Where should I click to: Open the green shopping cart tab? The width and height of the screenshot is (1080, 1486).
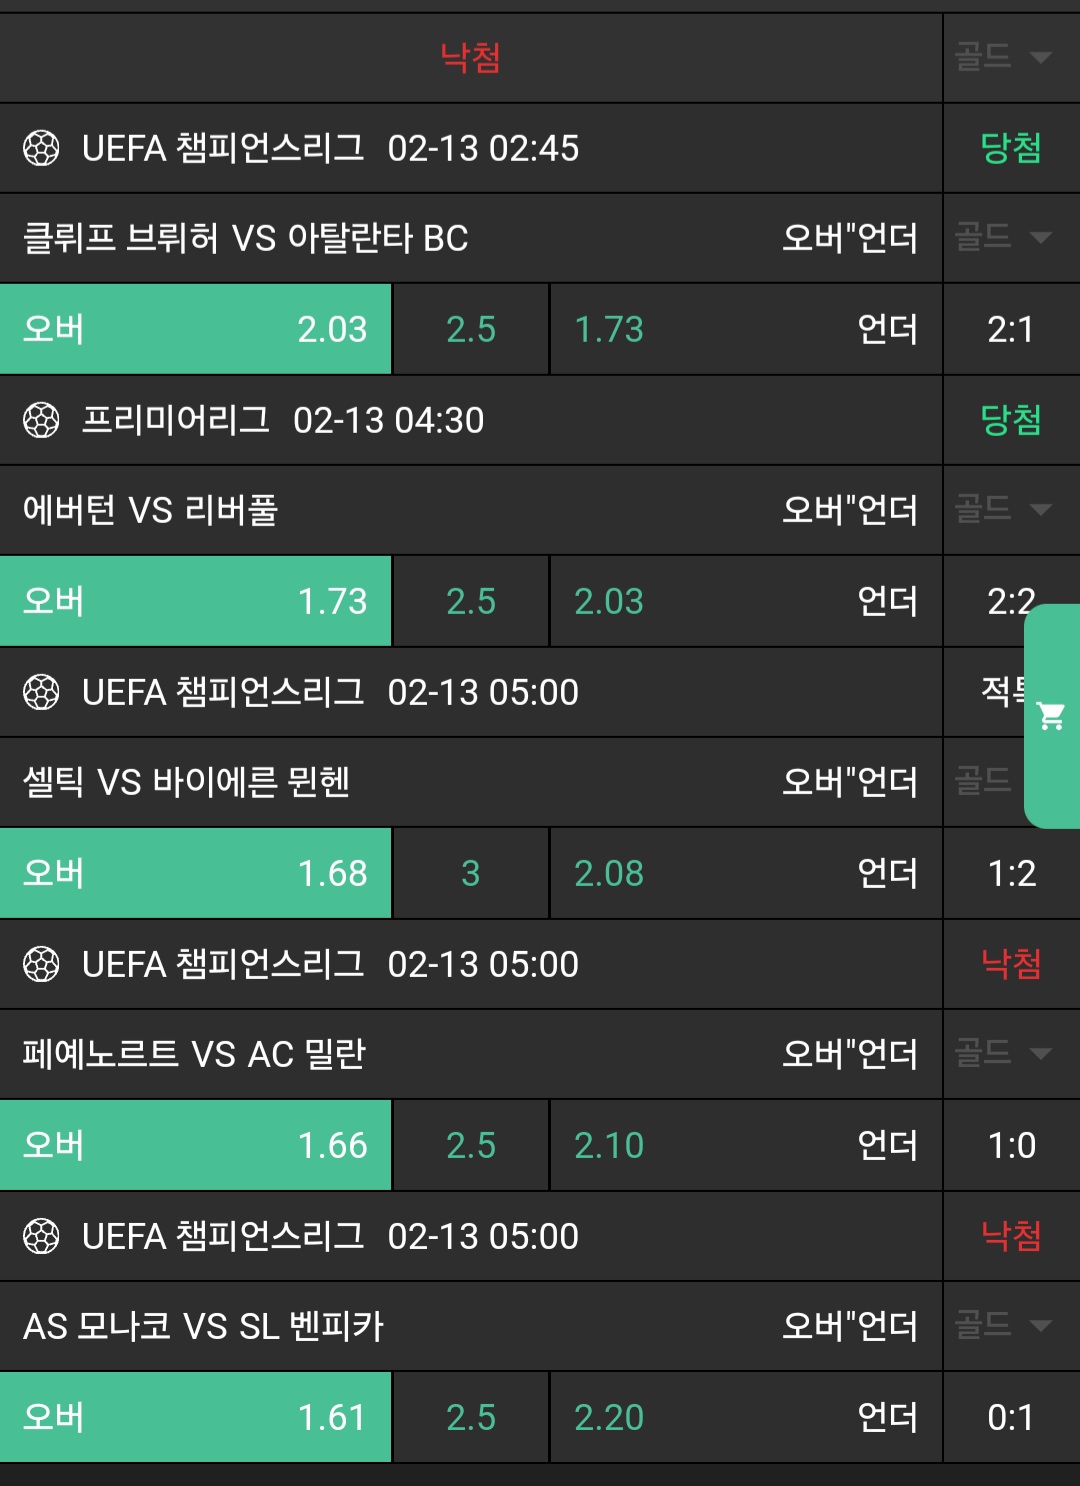(1052, 716)
